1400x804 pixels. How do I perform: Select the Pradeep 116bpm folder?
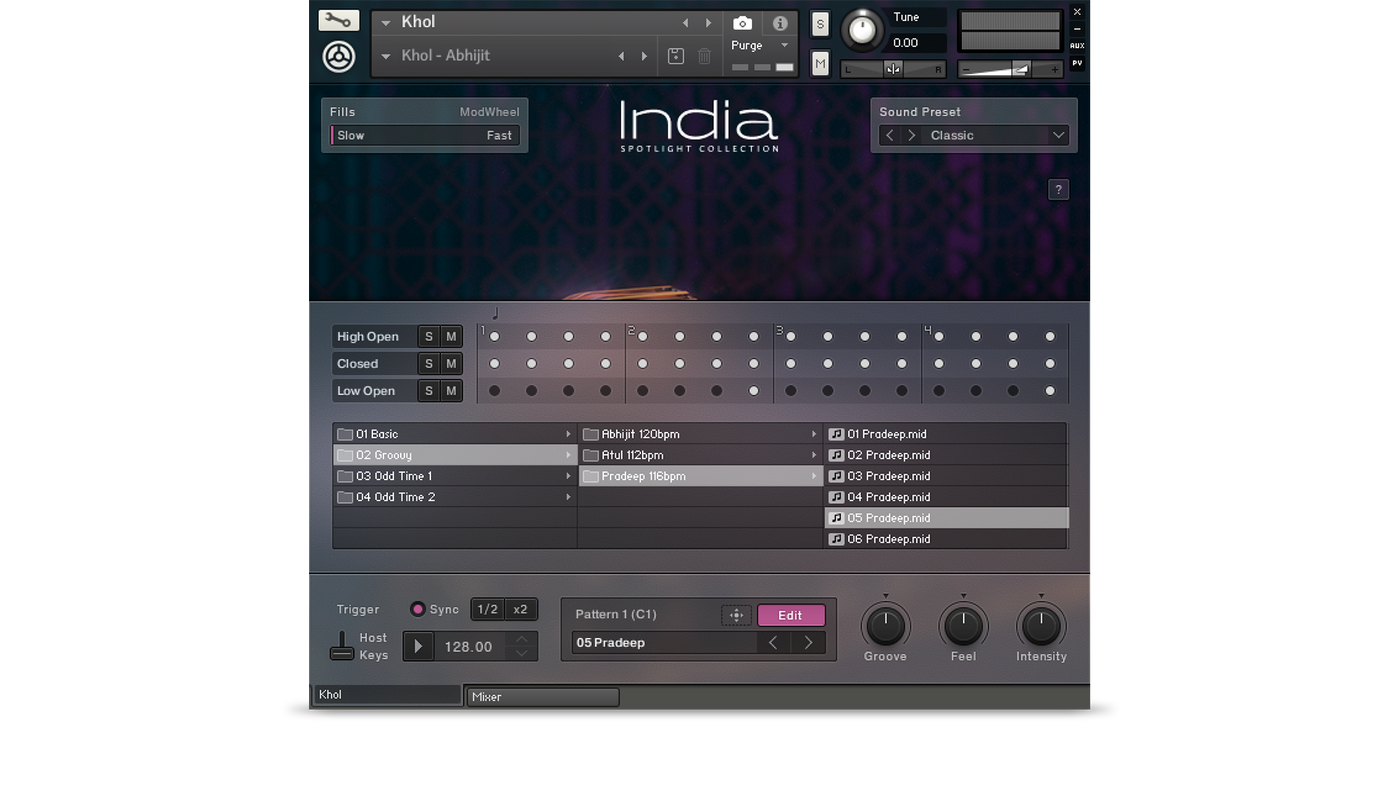tap(701, 477)
